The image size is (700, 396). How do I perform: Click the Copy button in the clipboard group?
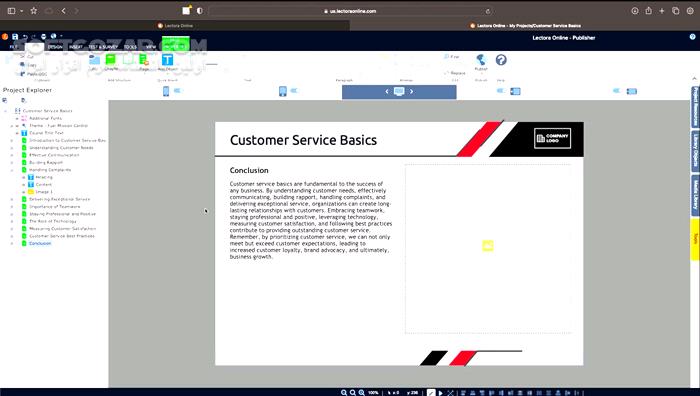pyautogui.click(x=29, y=65)
